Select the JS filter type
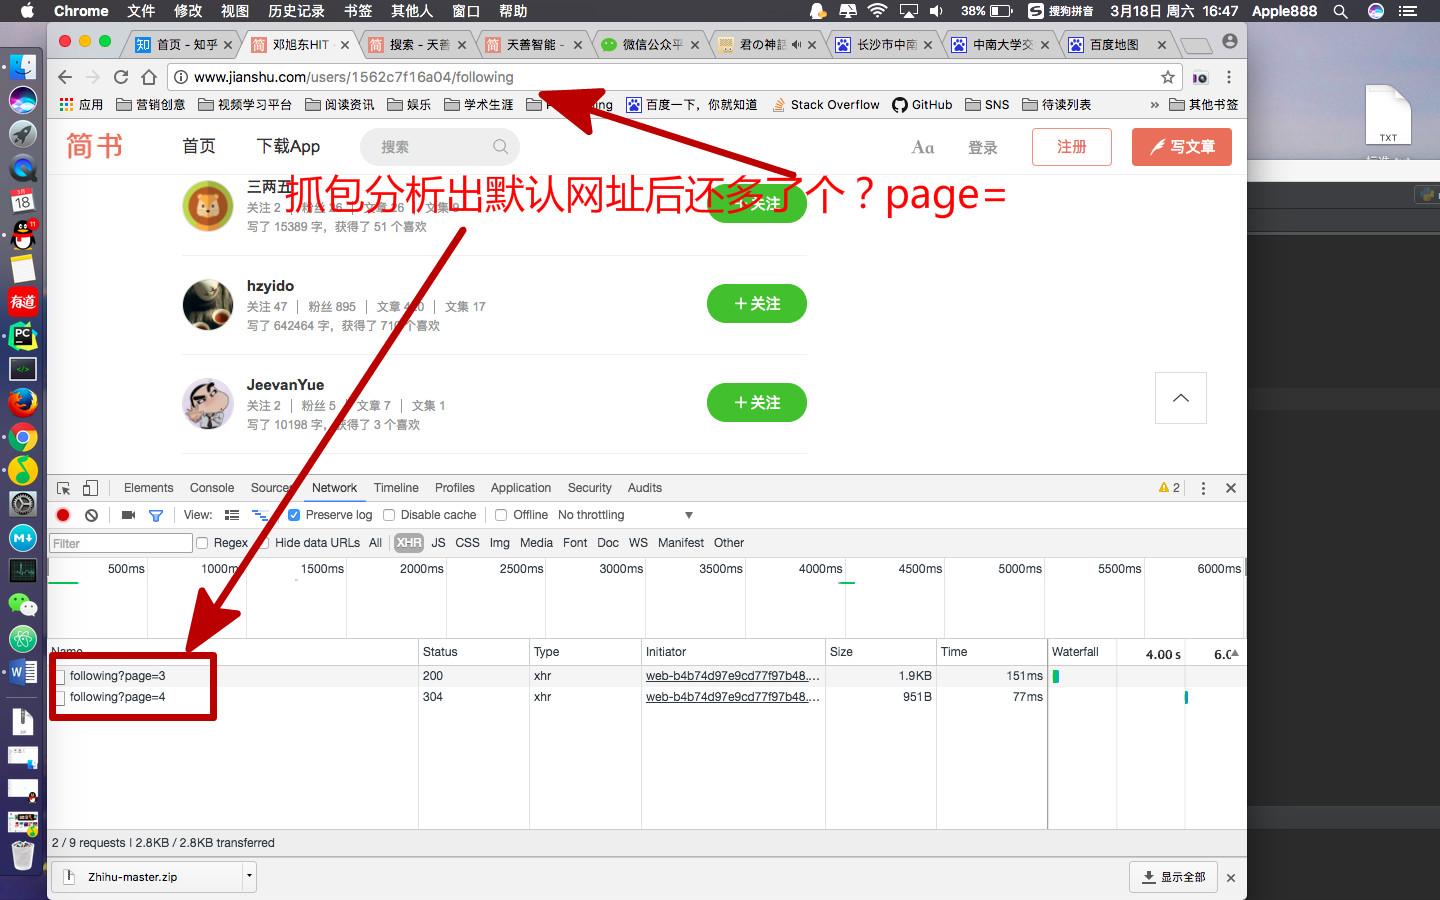Image resolution: width=1440 pixels, height=900 pixels. click(438, 543)
